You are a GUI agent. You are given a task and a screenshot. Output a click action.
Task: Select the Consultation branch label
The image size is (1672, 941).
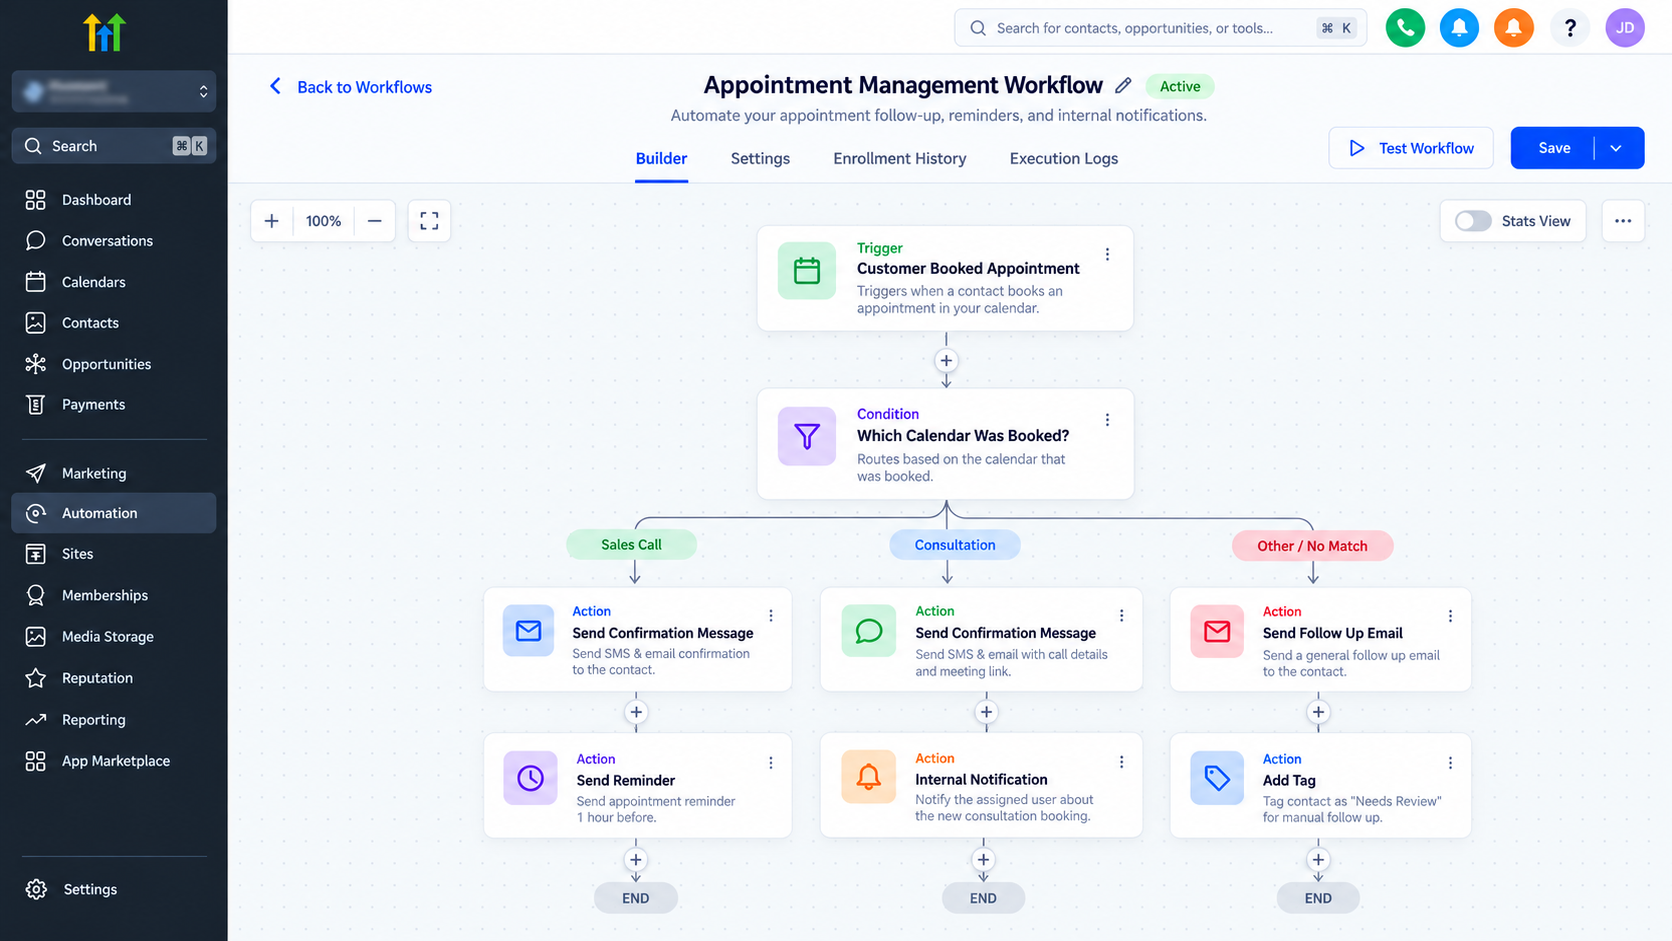(955, 545)
